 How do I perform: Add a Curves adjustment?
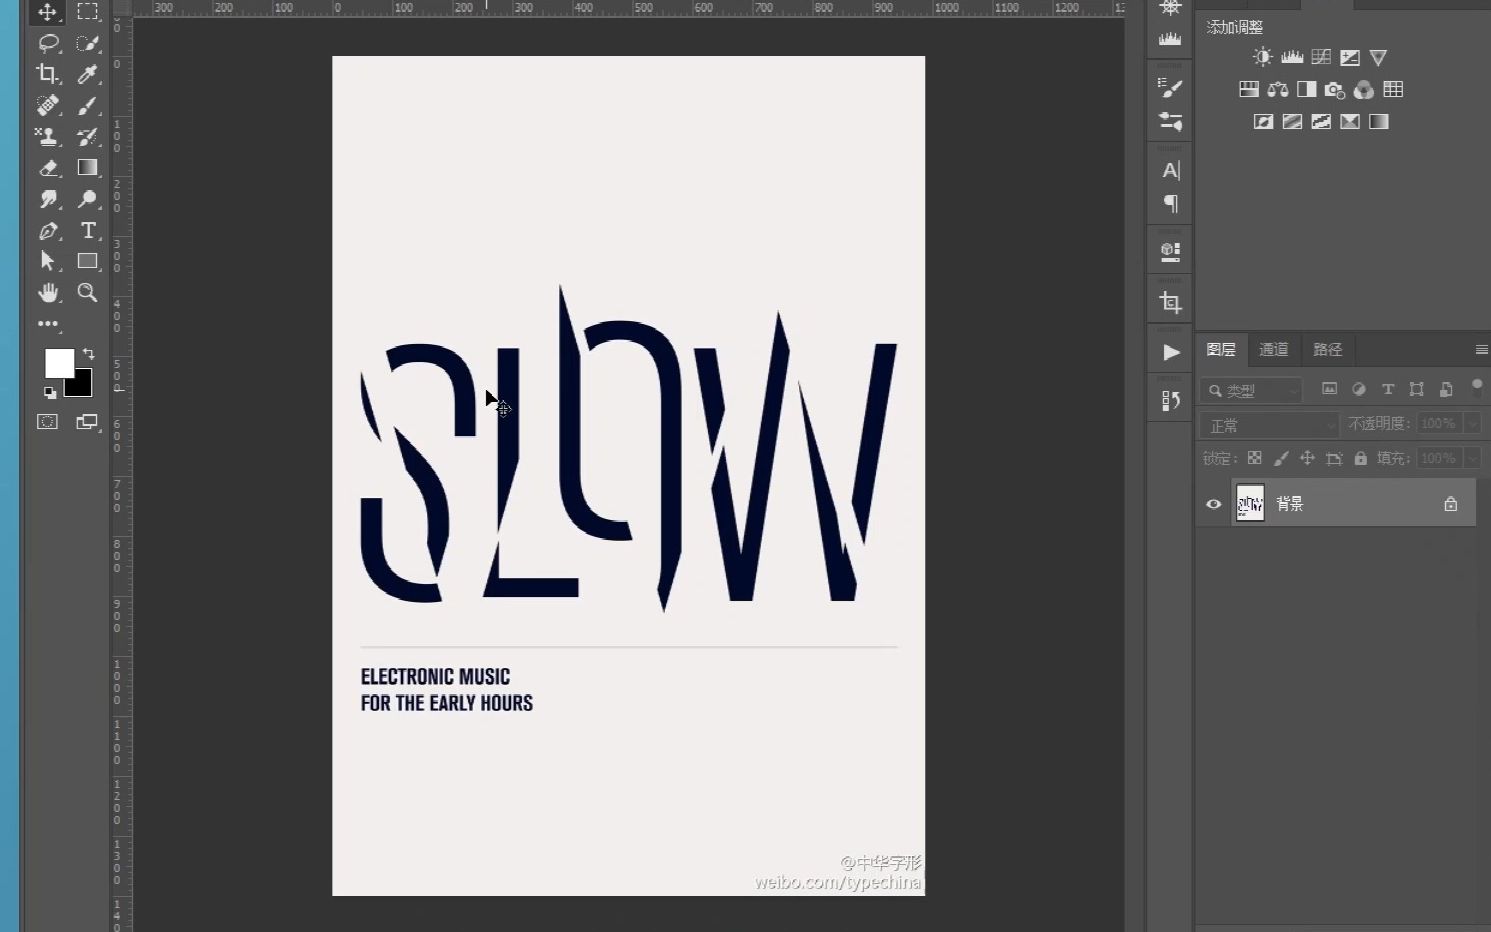pyautogui.click(x=1321, y=57)
